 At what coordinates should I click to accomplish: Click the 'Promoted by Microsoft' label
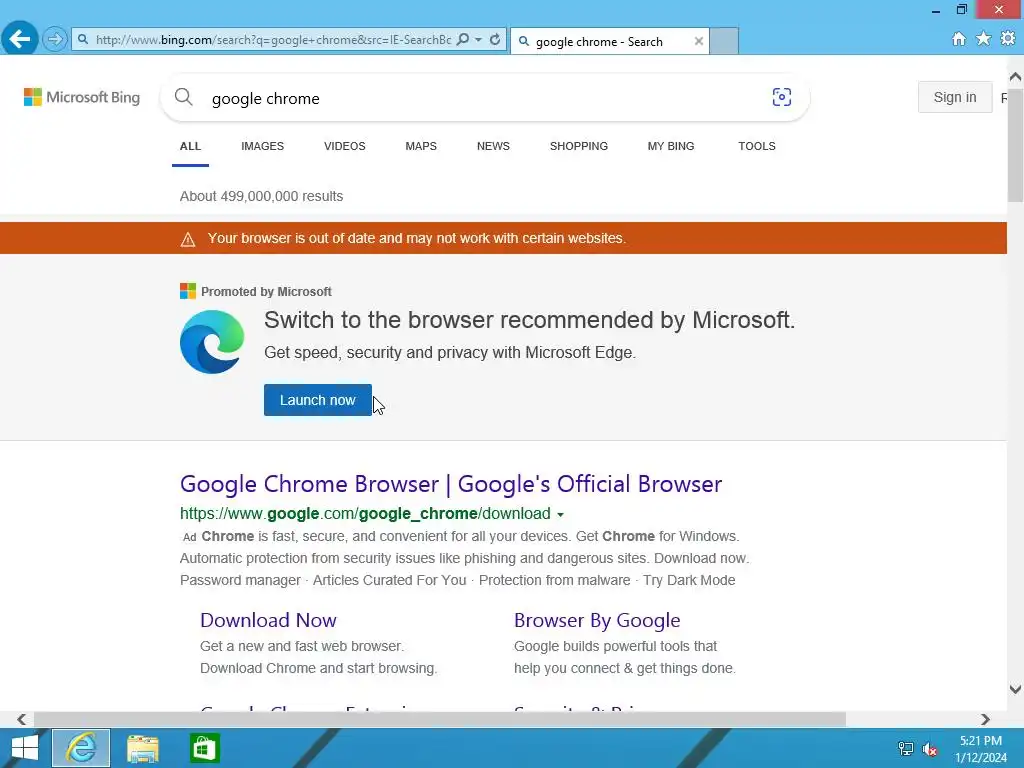[x=266, y=292]
